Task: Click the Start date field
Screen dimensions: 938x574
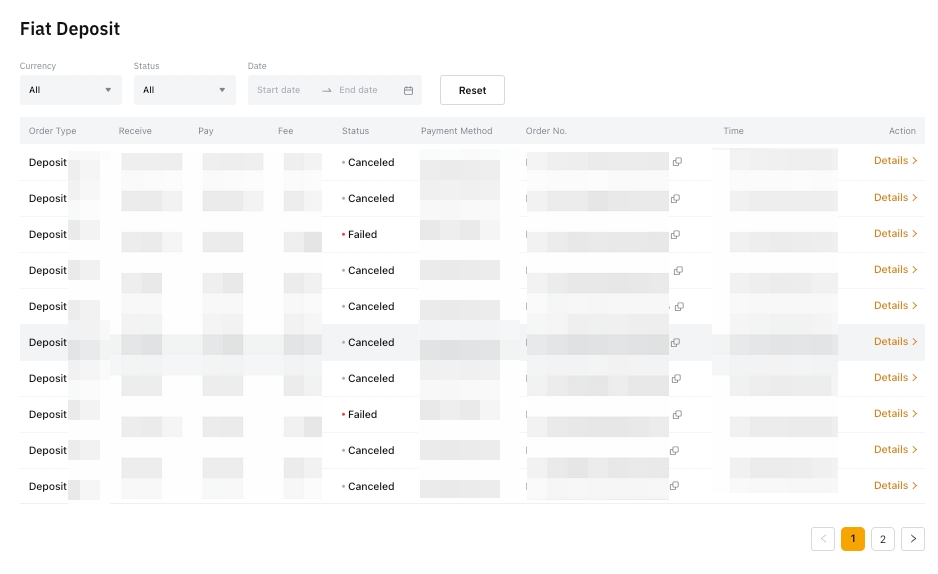Action: [x=279, y=91]
